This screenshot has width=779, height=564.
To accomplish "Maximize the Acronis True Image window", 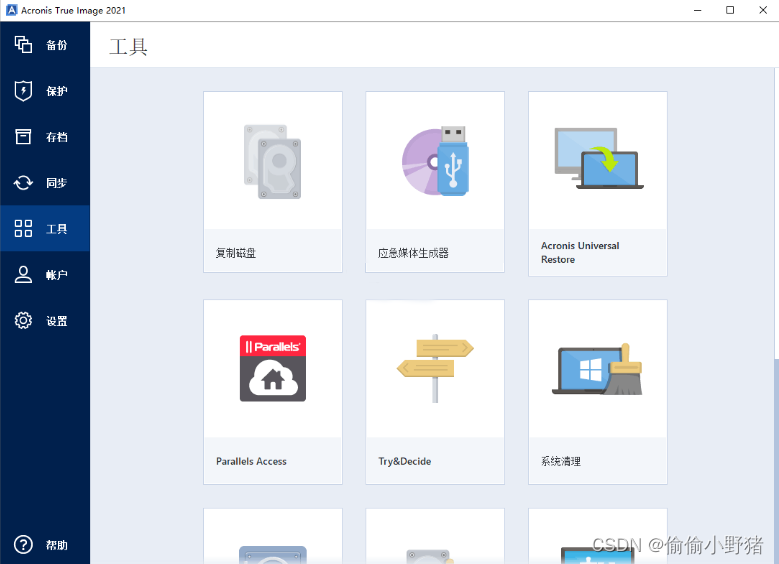I will click(730, 10).
